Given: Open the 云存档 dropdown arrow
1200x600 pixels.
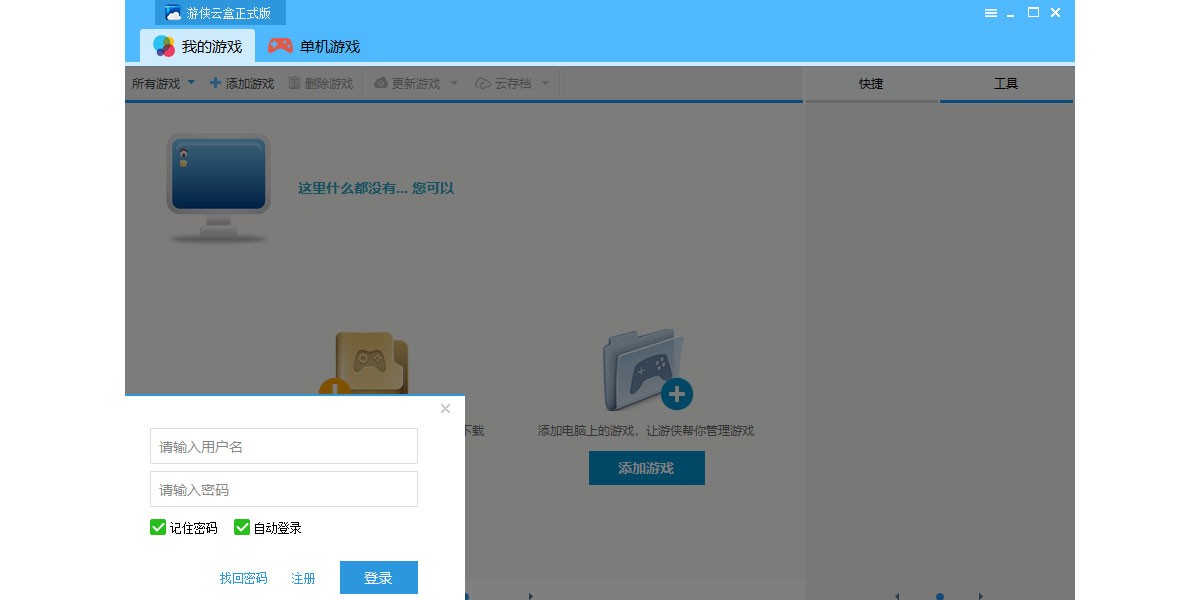Looking at the screenshot, I should point(545,83).
